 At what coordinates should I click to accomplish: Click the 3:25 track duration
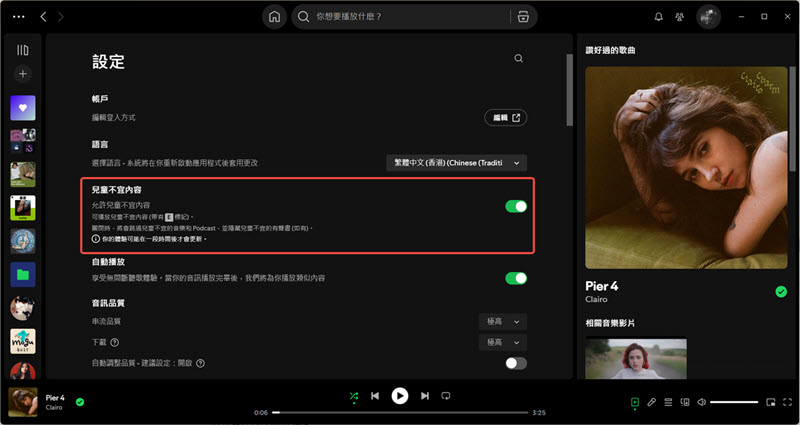tap(539, 413)
